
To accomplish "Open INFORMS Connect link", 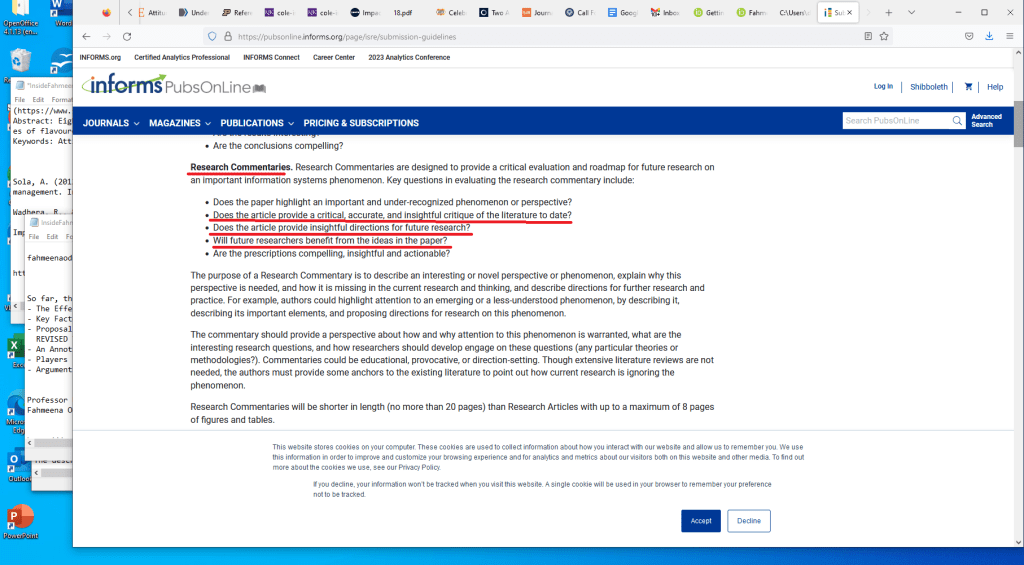I will pos(271,57).
